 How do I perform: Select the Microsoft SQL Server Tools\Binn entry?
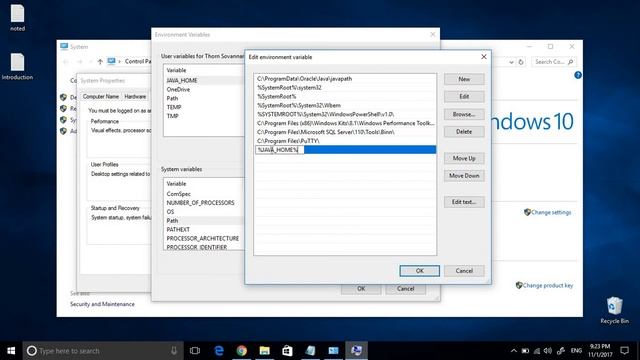click(x=345, y=132)
